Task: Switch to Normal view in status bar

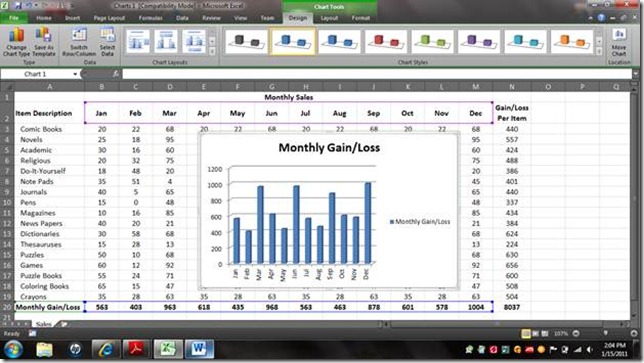Action: pyautogui.click(x=526, y=333)
